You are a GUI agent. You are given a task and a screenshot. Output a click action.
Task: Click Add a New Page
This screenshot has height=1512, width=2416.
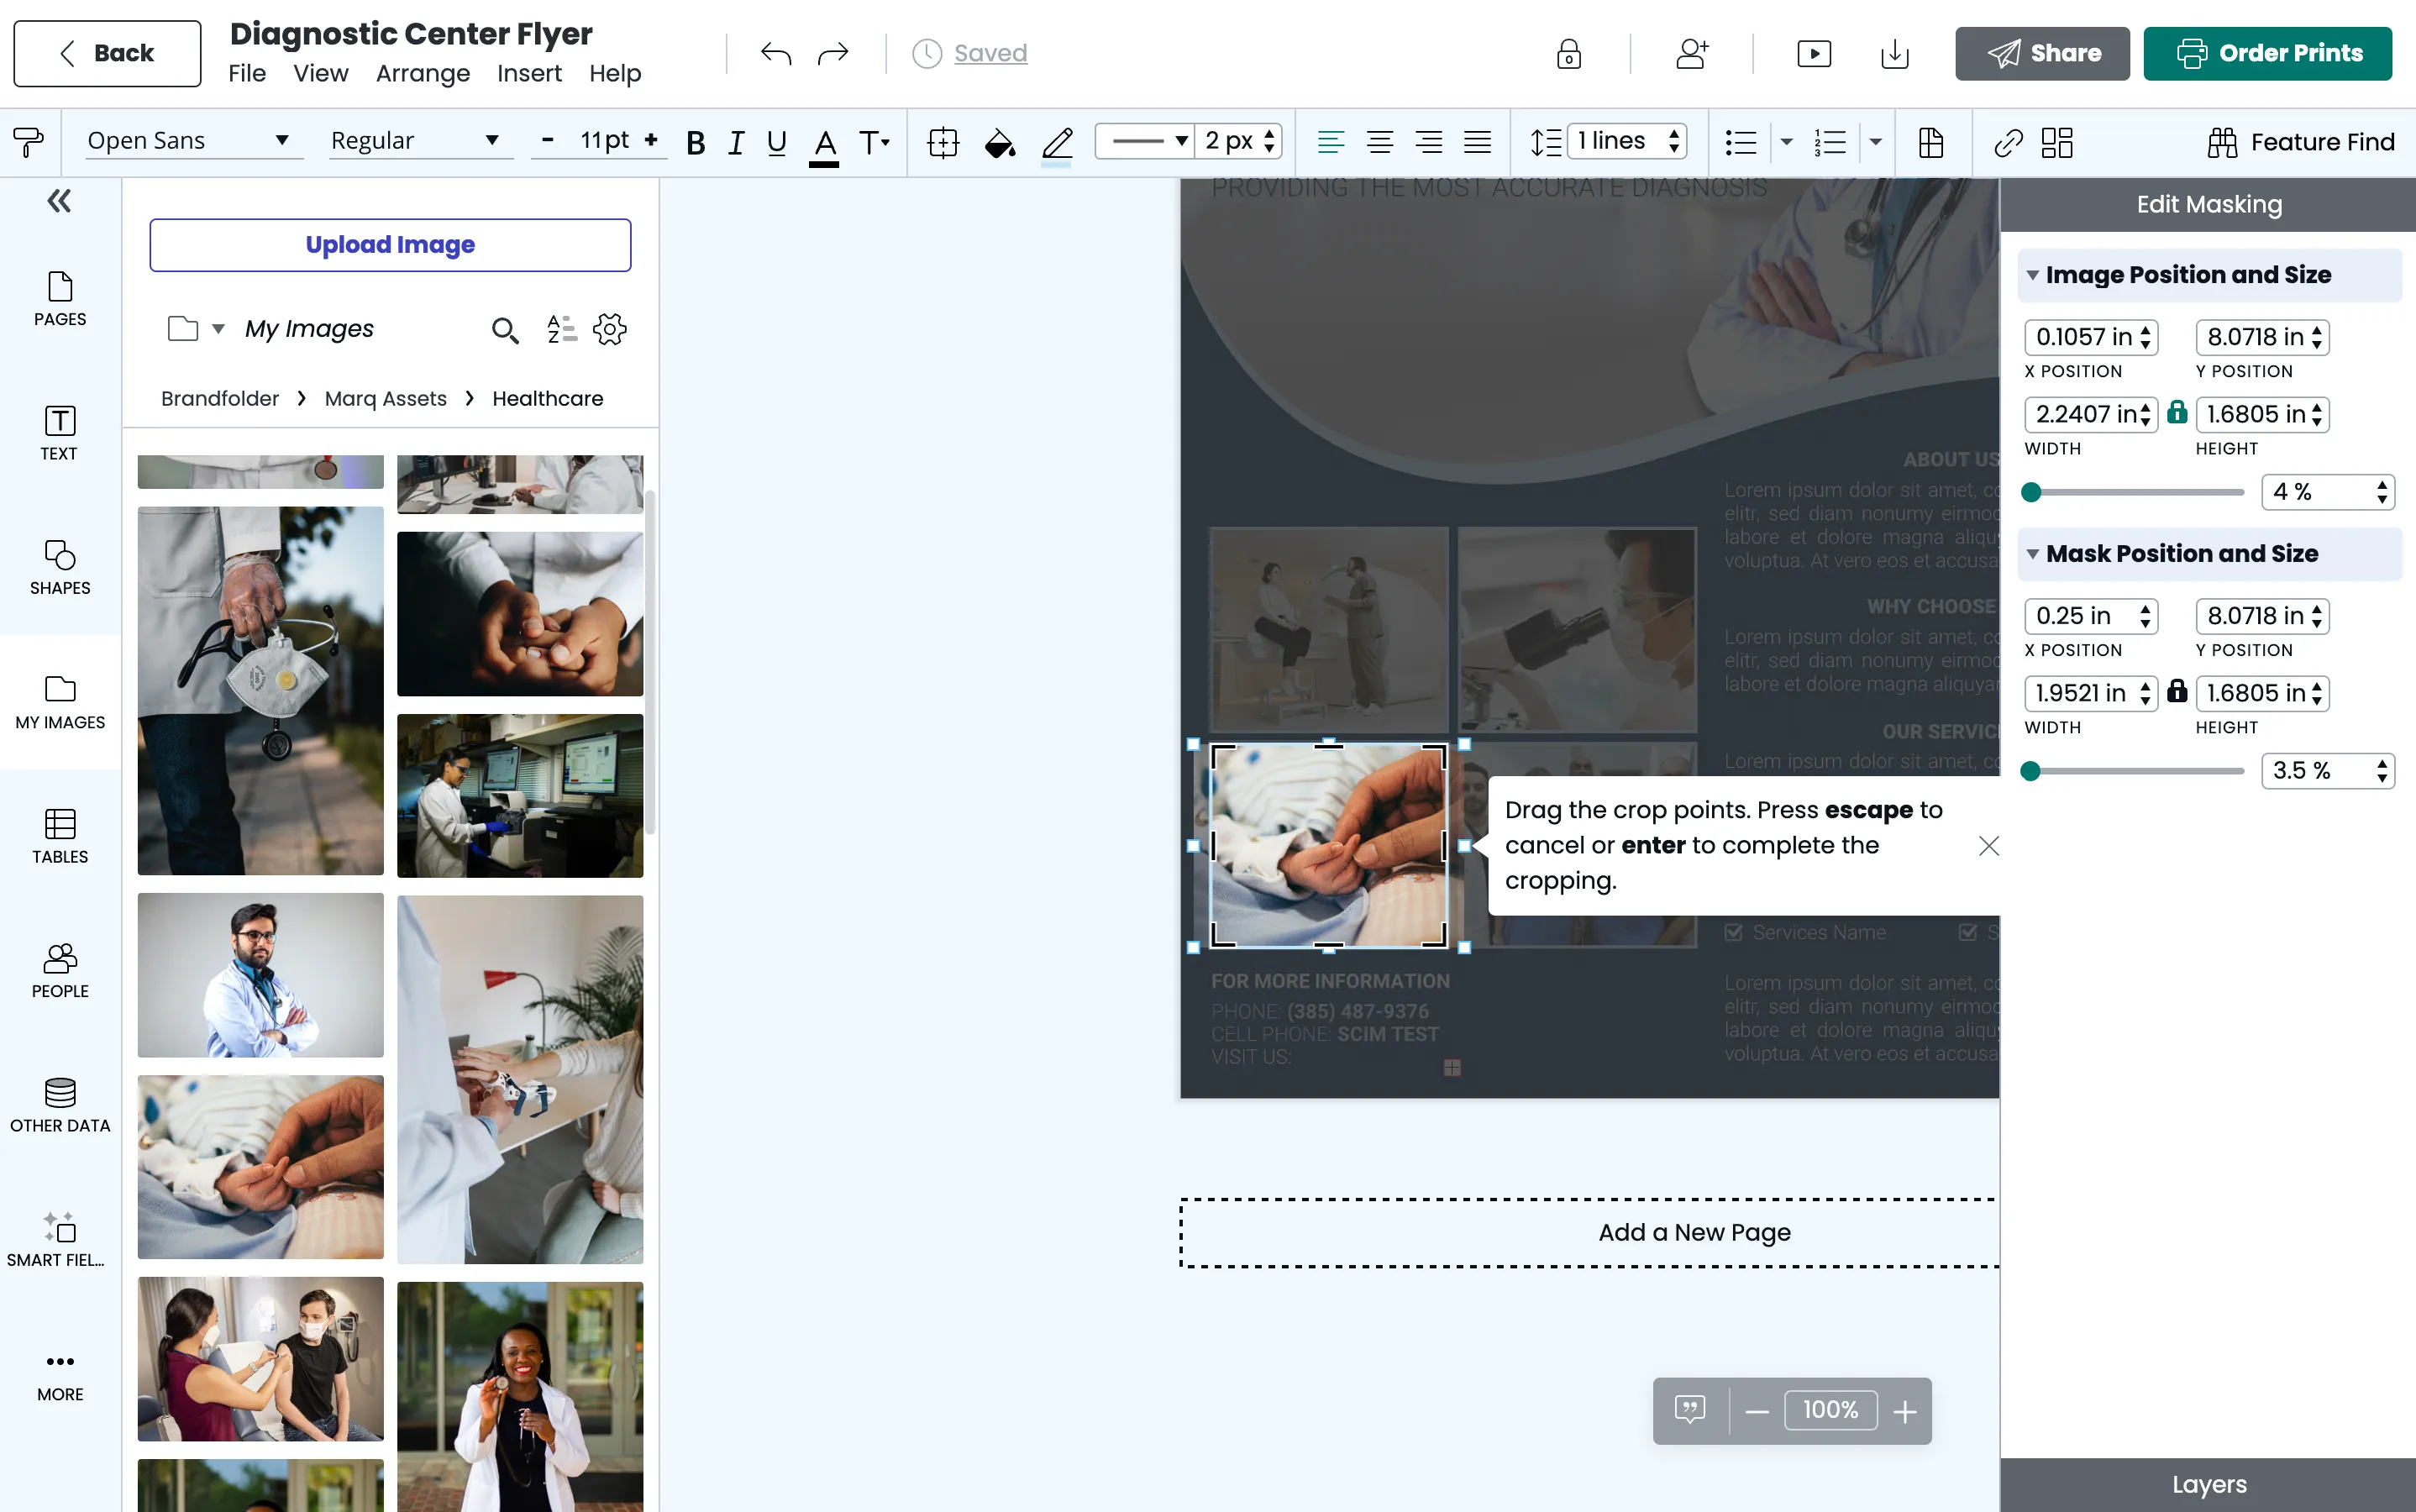(1694, 1232)
